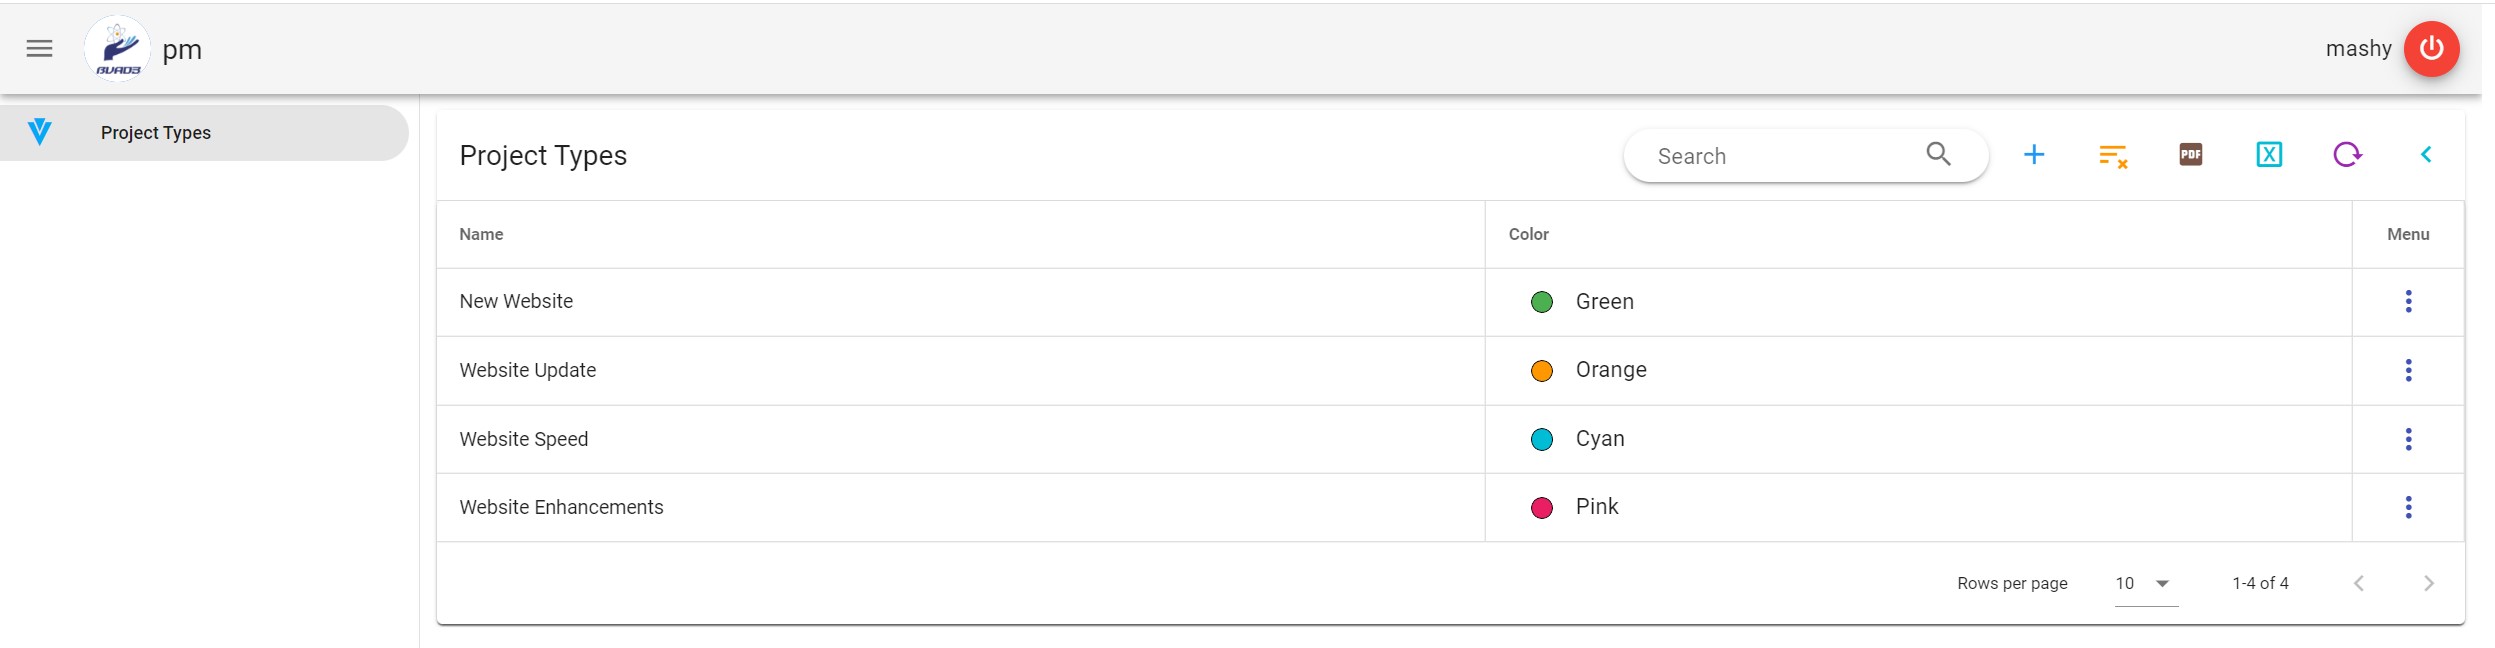Export table to Excel

[x=2268, y=155]
